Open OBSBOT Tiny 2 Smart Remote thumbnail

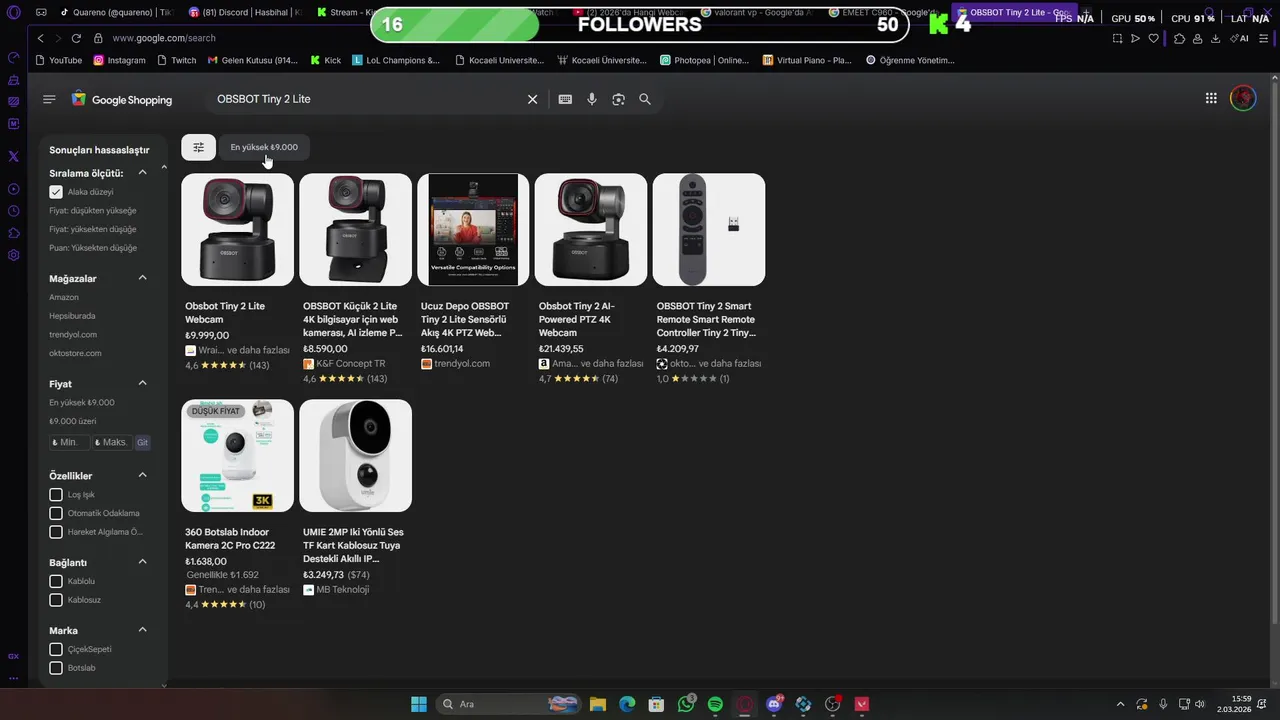pos(709,230)
